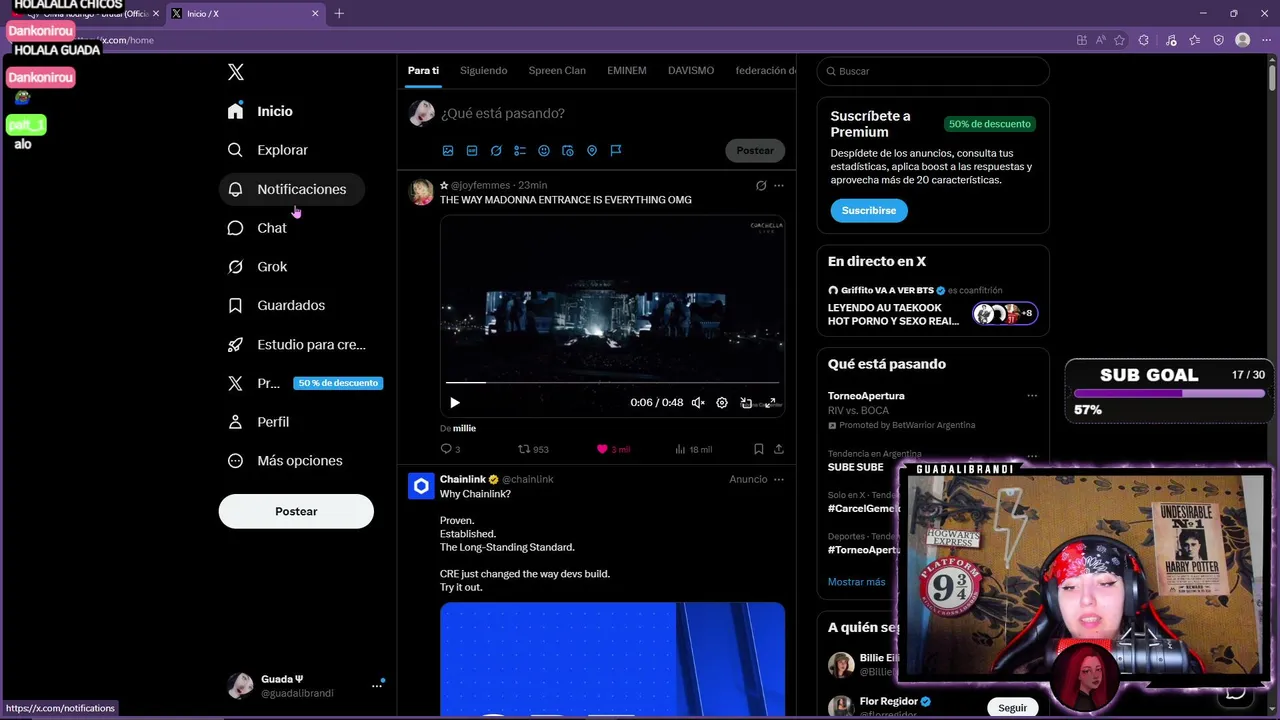View analytics 18 mil on joyfemmes post
1280x720 pixels.
click(693, 449)
